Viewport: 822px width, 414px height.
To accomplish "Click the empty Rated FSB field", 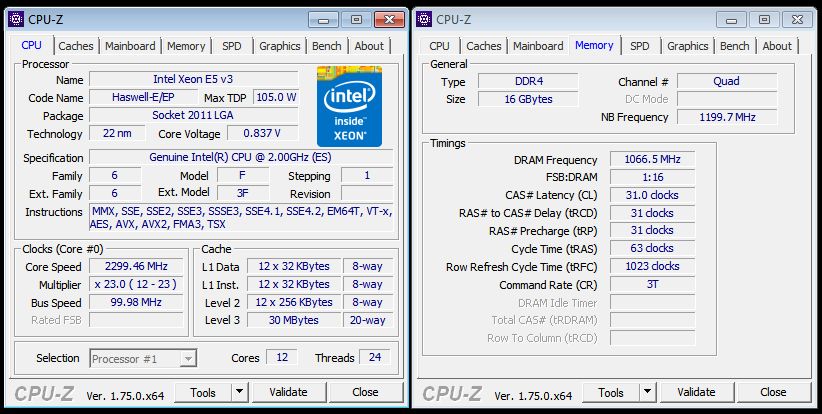I will (136, 320).
